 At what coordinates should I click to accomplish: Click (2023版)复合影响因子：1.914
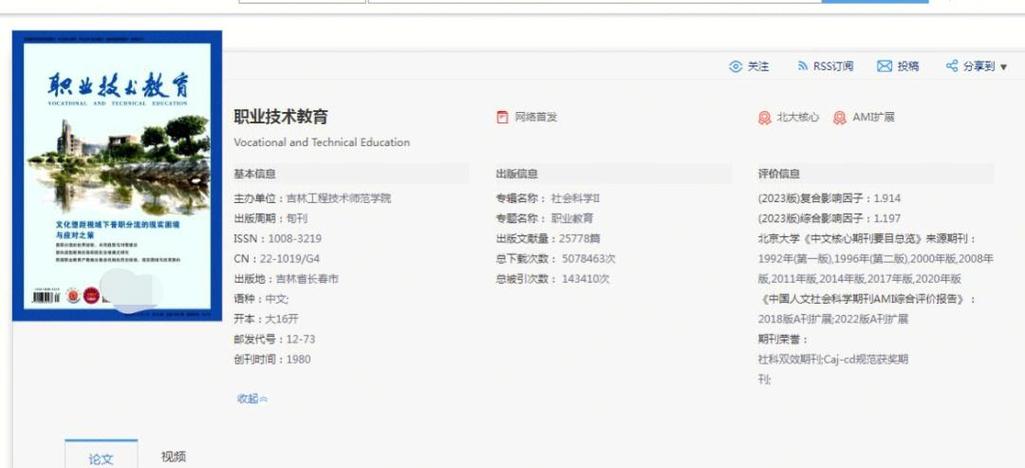830,198
